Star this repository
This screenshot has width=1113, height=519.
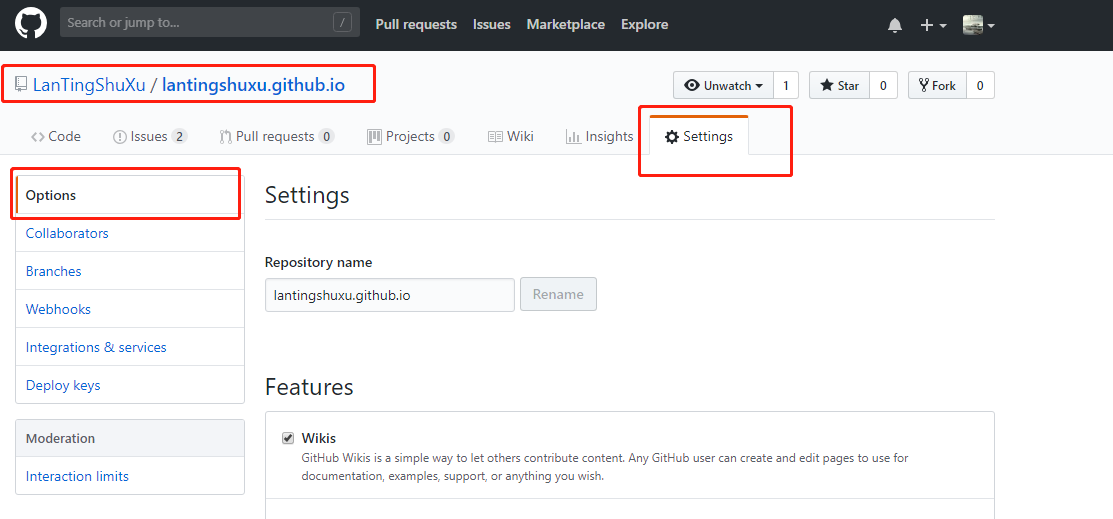pyautogui.click(x=840, y=85)
